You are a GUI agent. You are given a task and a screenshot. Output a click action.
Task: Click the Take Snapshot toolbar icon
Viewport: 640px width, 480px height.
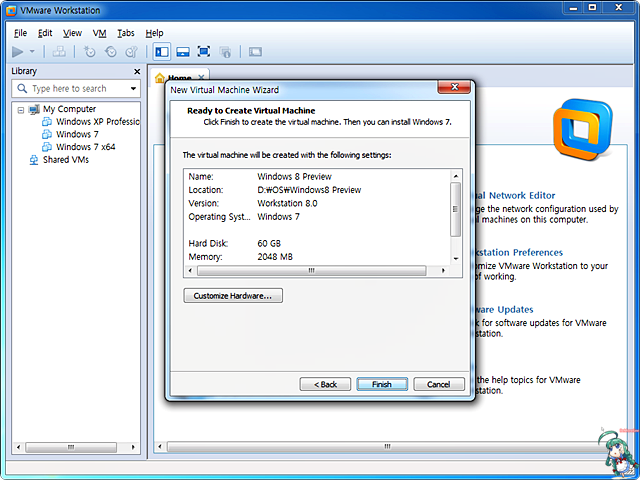point(89,52)
